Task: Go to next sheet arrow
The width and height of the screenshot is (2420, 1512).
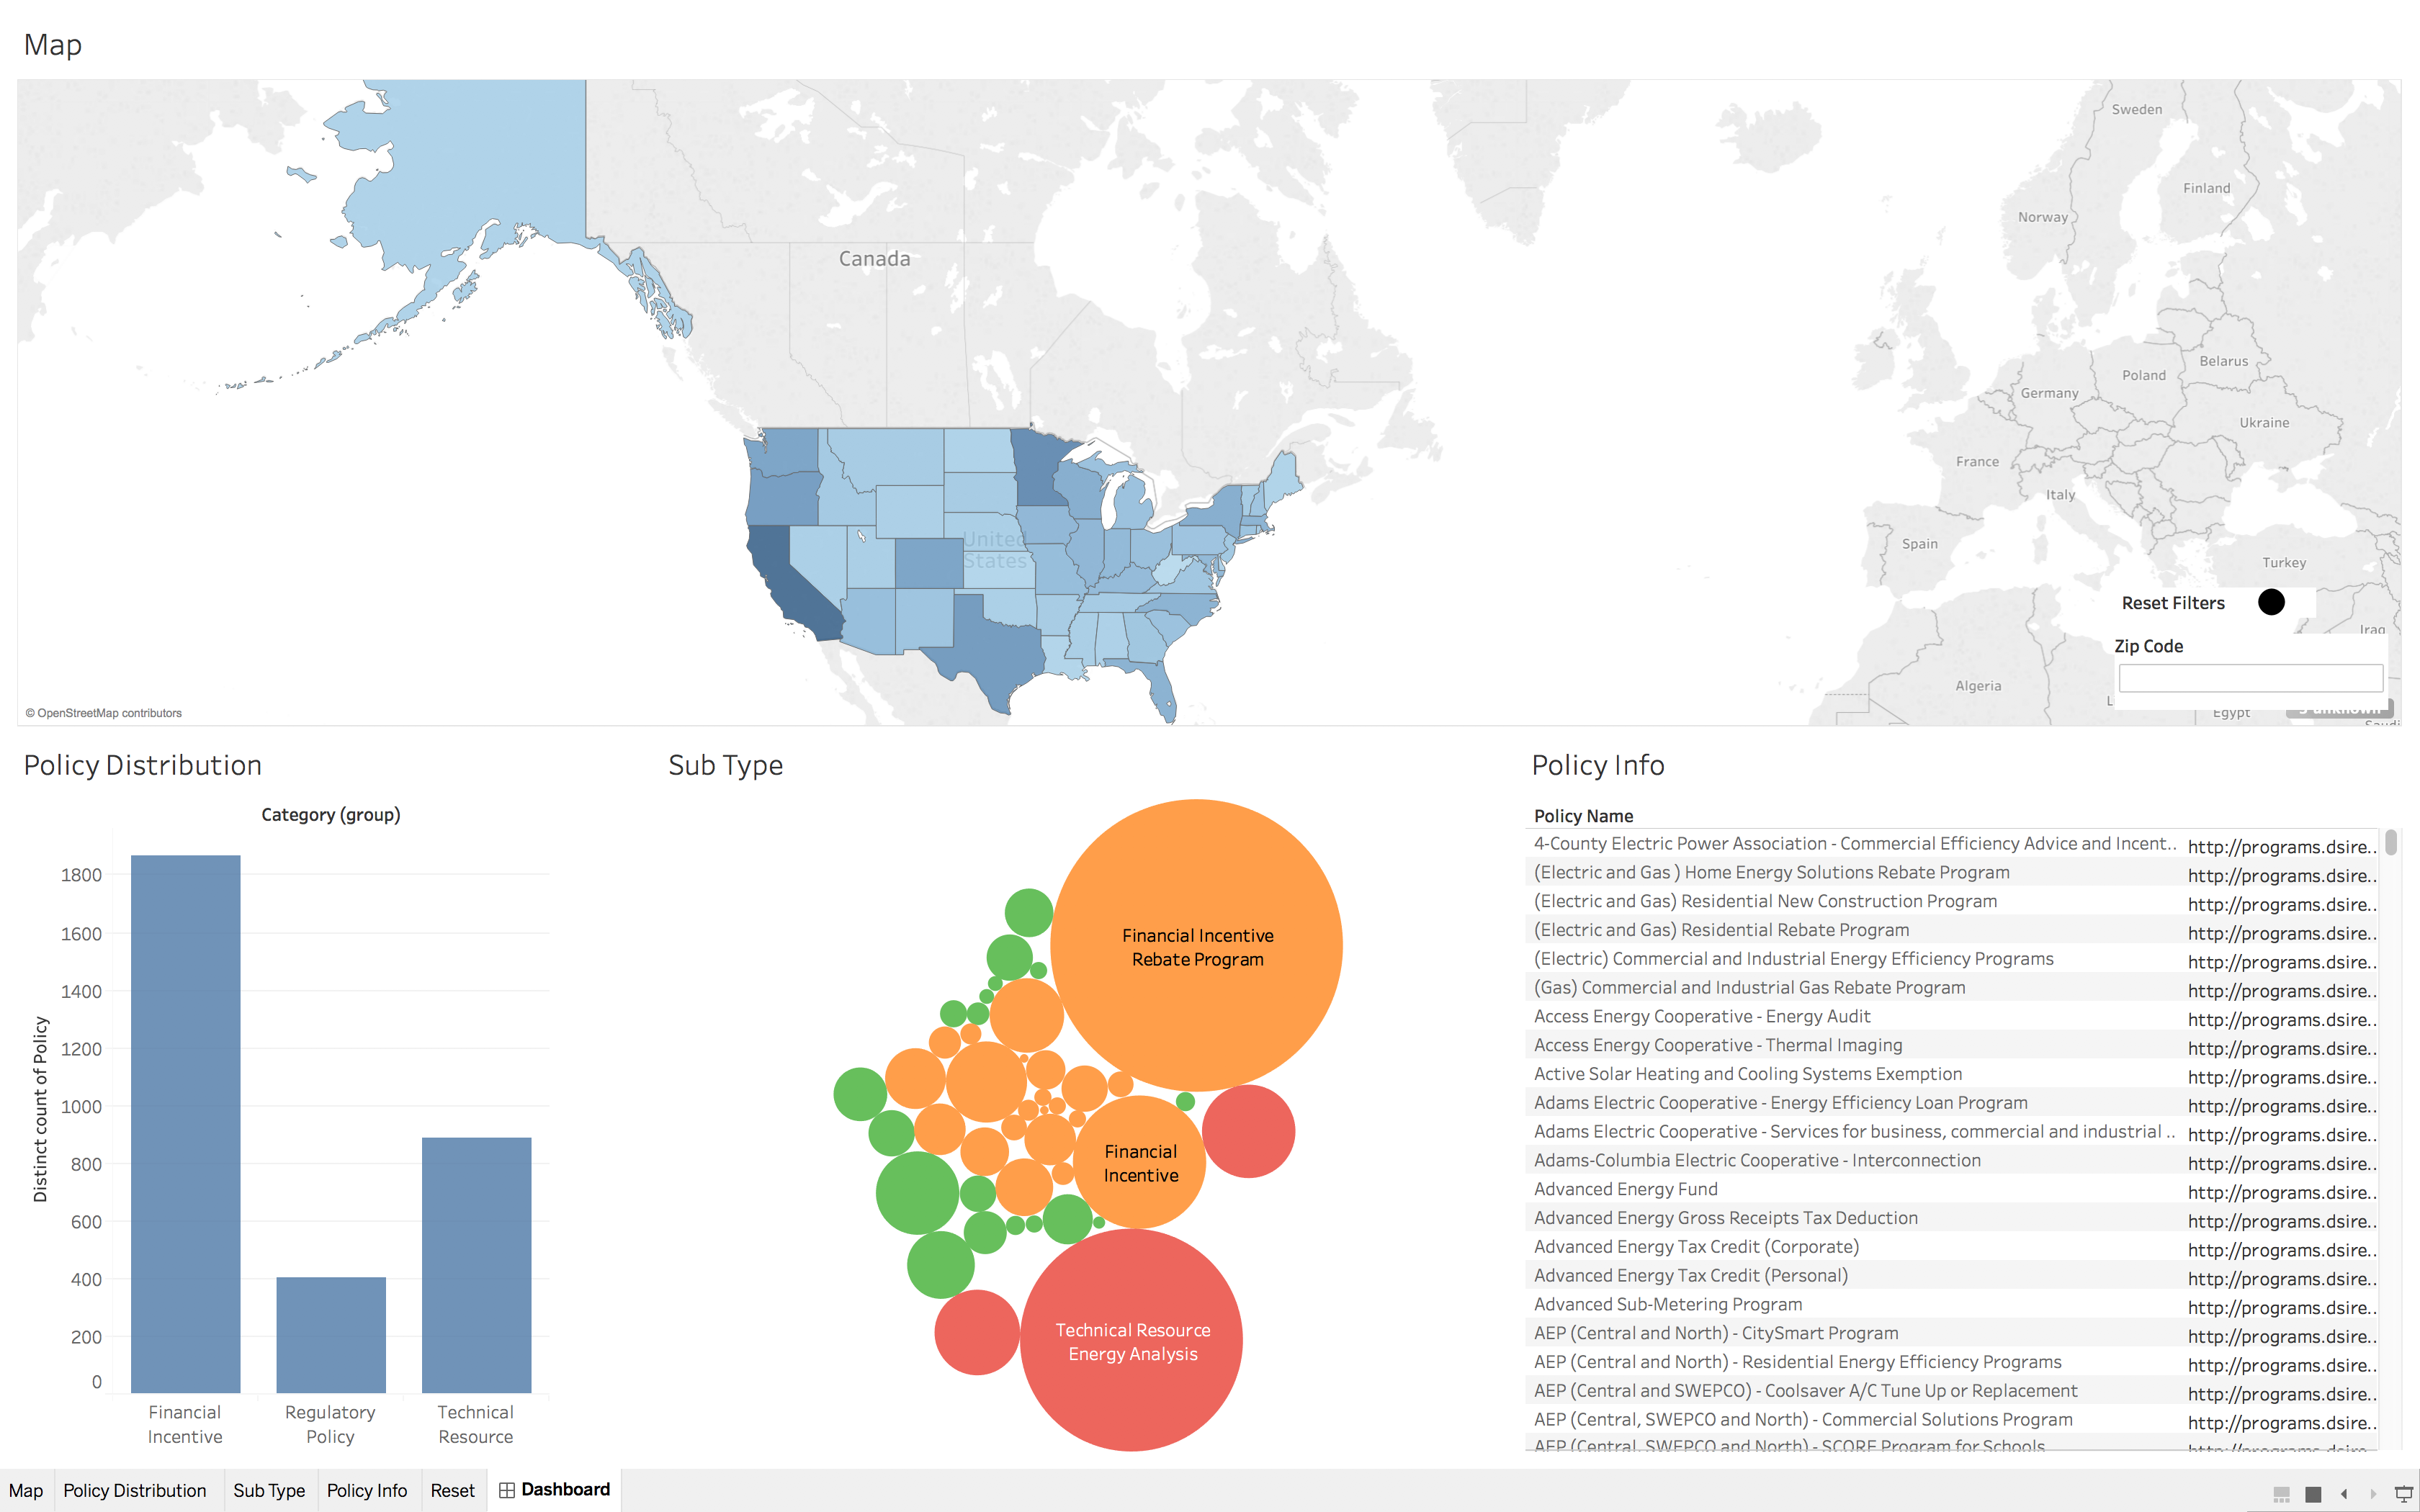Action: click(2373, 1493)
